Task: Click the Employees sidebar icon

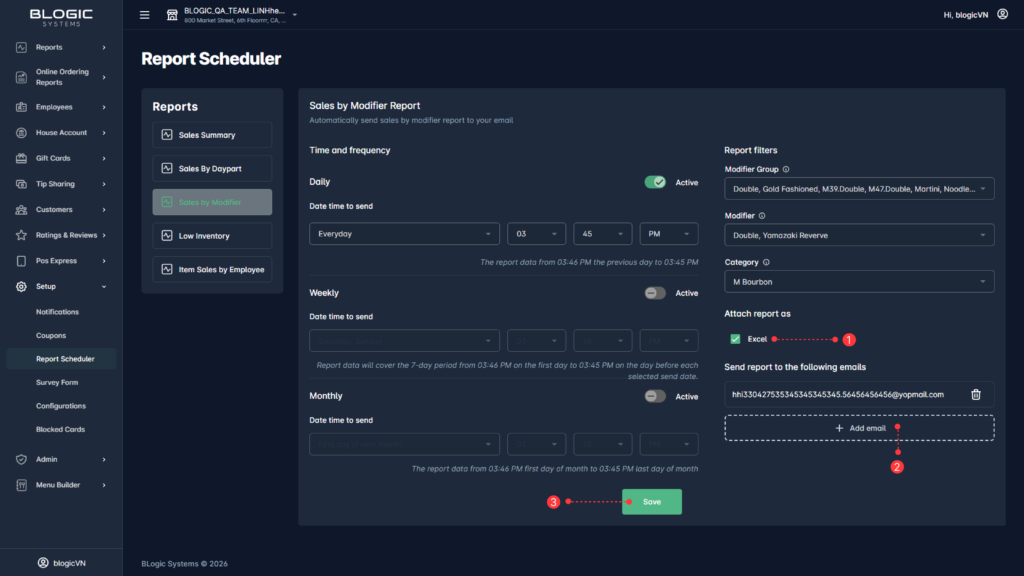Action: coord(22,107)
